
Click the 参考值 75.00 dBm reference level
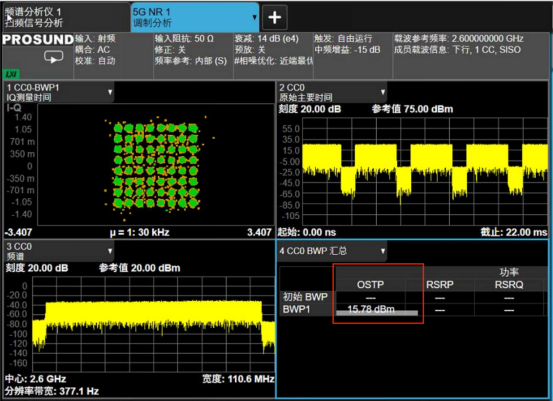coord(412,109)
